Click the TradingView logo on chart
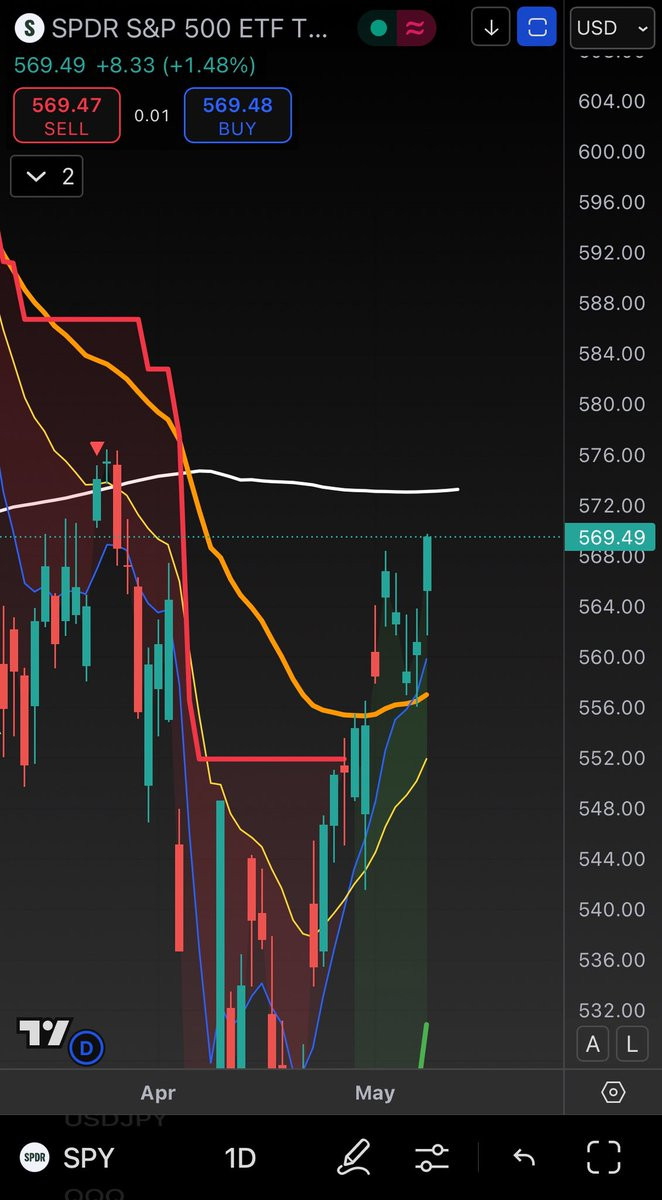Screen dimensions: 662x1200 point(44,1033)
